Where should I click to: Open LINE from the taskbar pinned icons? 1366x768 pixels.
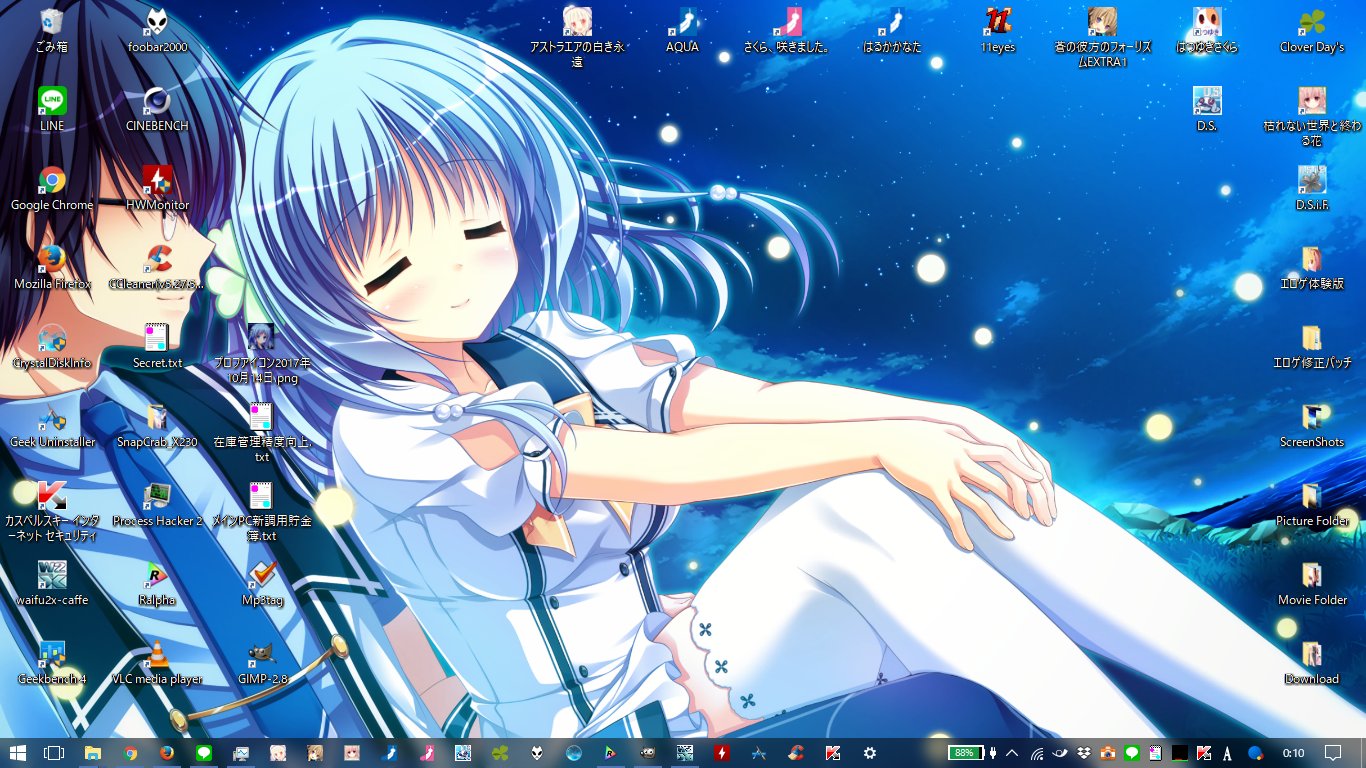pyautogui.click(x=204, y=752)
